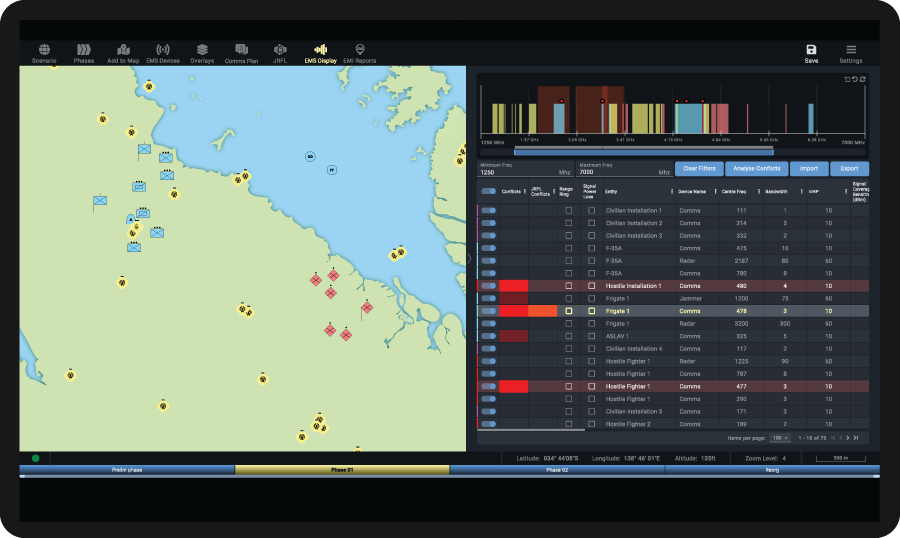Click the Phases toolbar icon
This screenshot has height=538, width=900.
coord(83,52)
